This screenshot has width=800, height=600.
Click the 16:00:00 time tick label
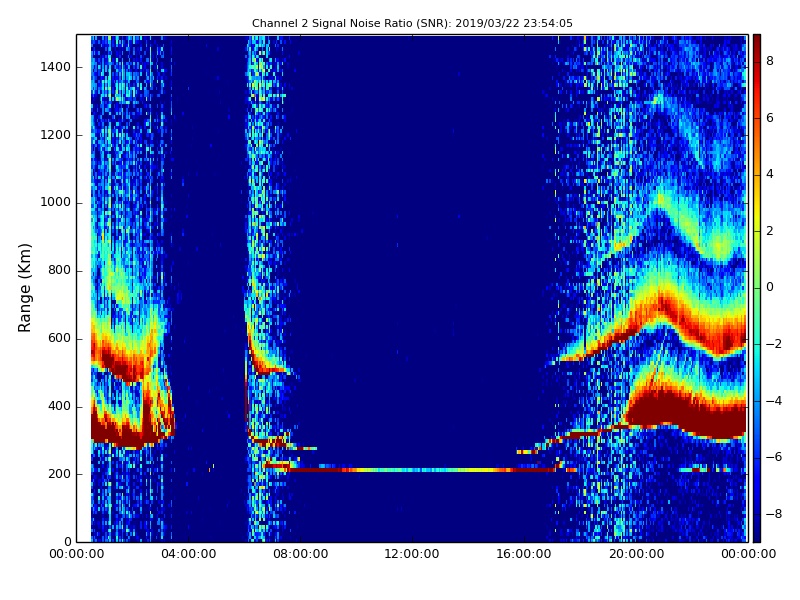point(524,554)
